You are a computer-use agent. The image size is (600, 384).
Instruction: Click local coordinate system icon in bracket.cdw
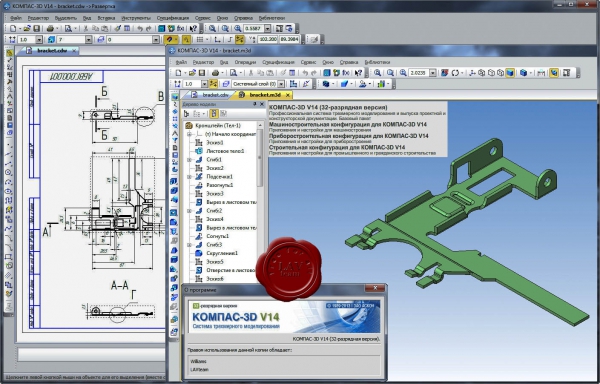click(x=217, y=39)
